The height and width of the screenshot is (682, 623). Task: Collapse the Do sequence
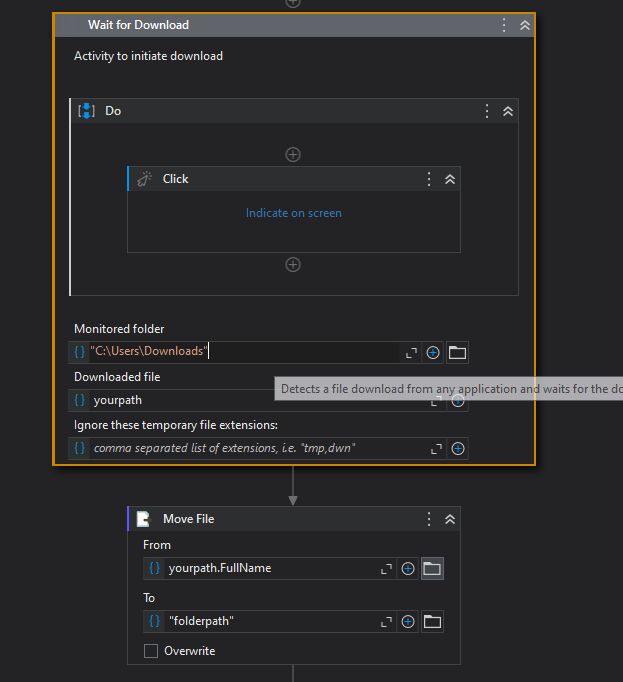508,111
